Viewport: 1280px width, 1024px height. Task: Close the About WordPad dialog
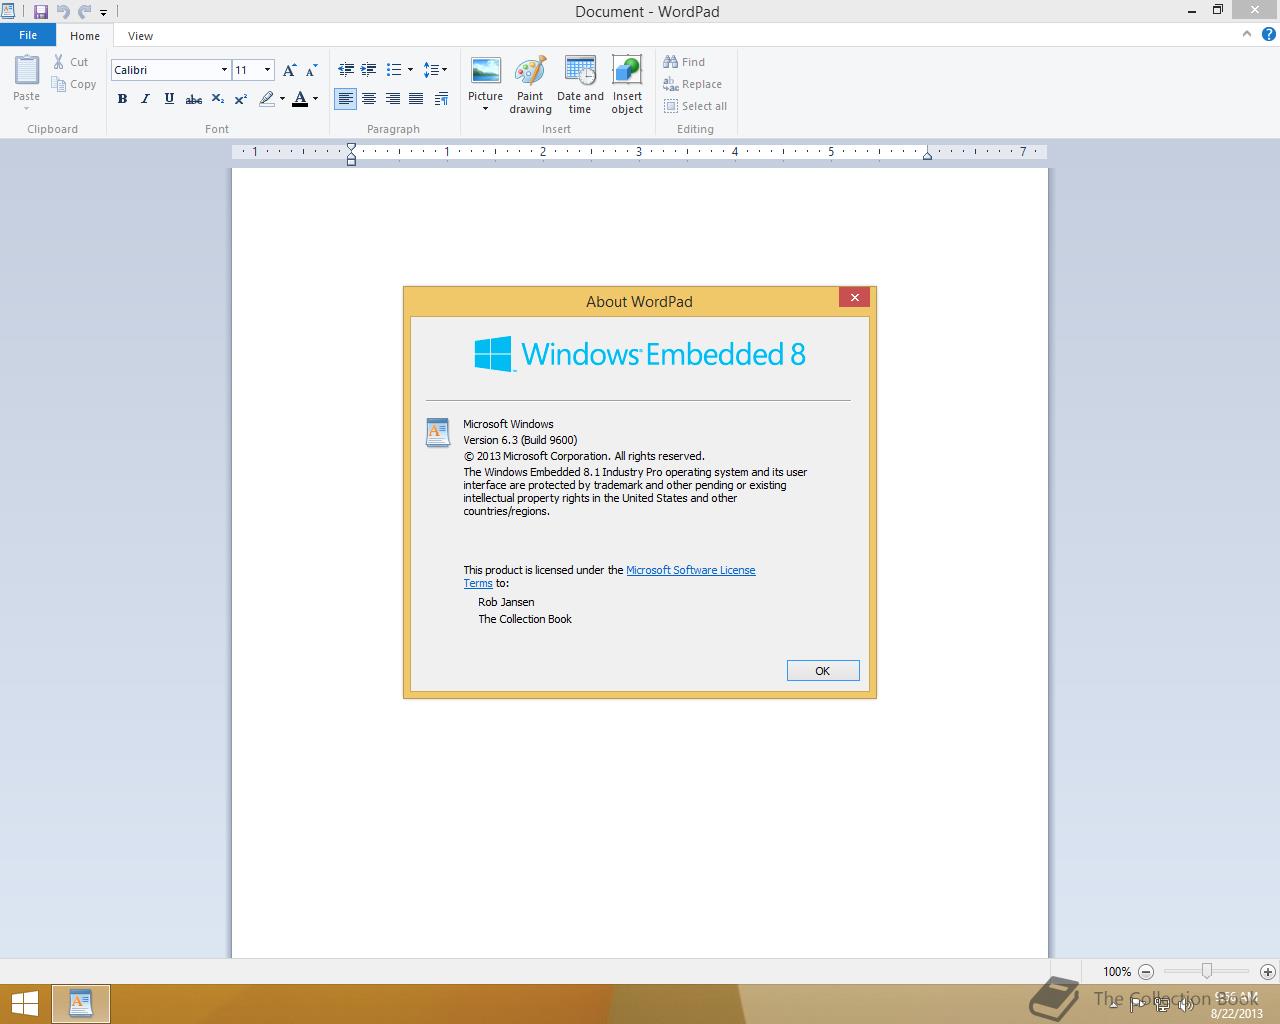click(x=854, y=297)
